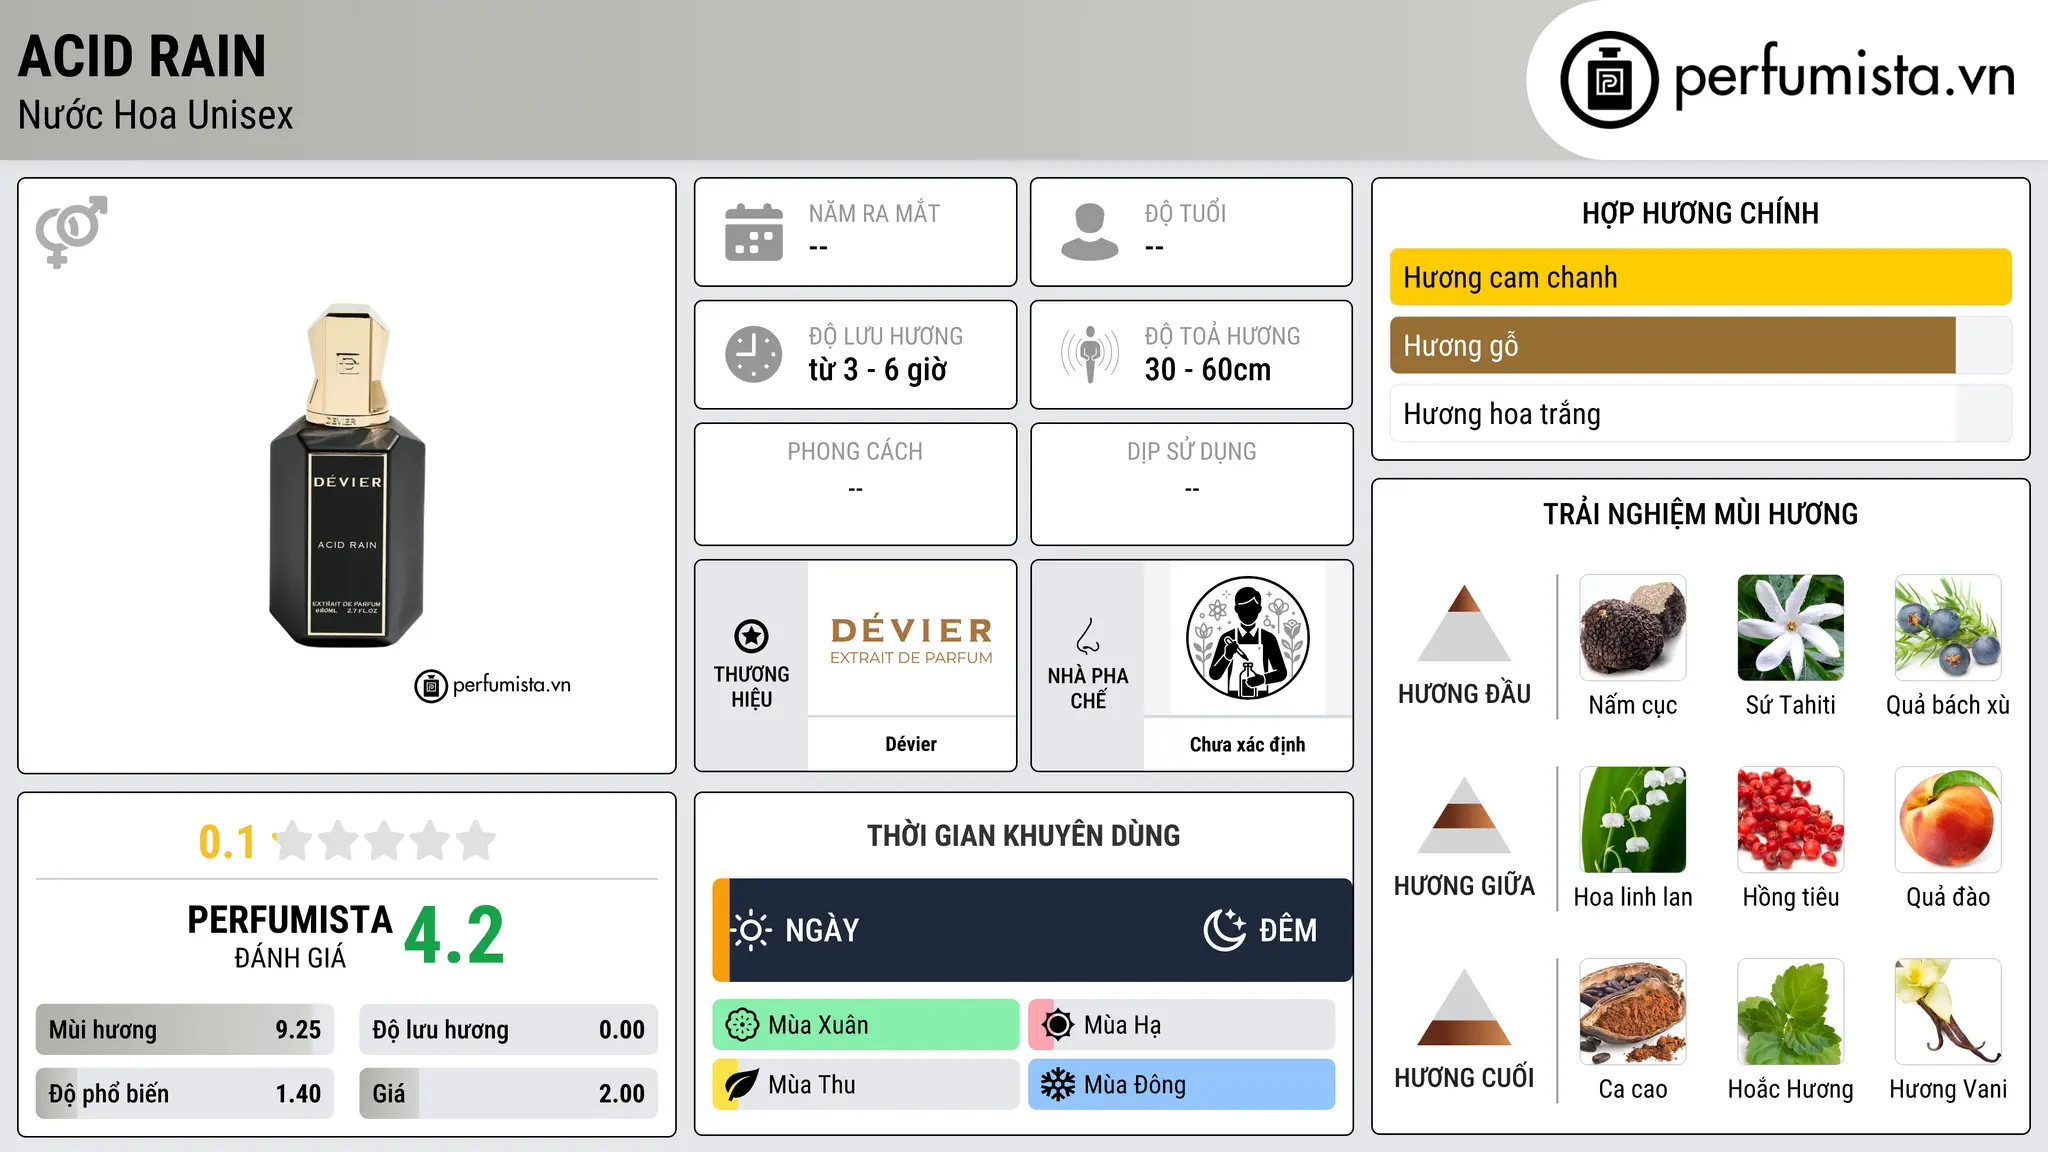Open the Nấm cục note image
Viewport: 2048px width, 1152px height.
(1633, 628)
